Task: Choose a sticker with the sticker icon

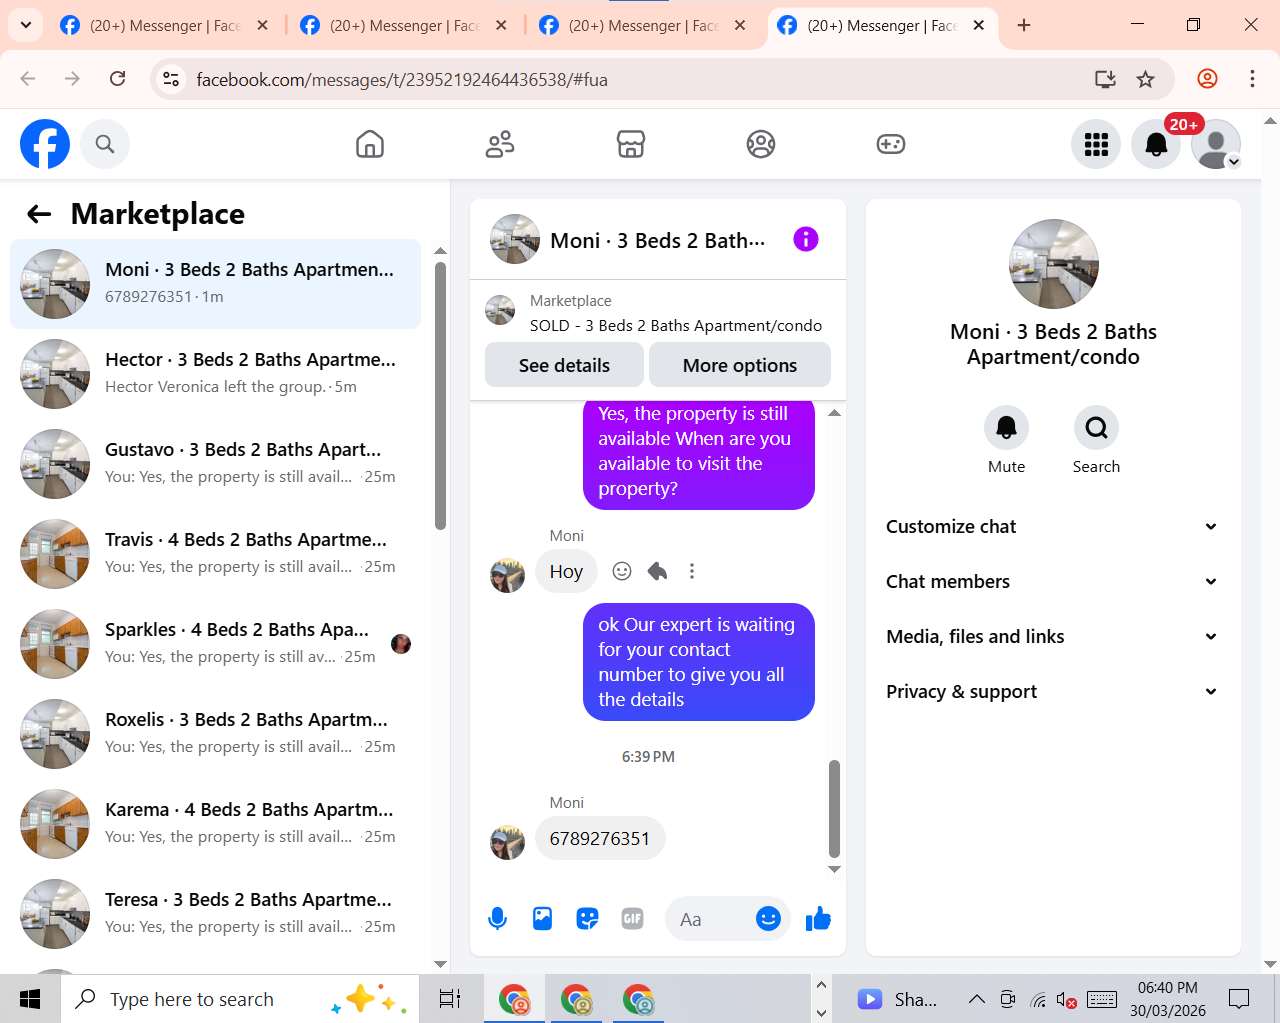Action: [x=588, y=918]
